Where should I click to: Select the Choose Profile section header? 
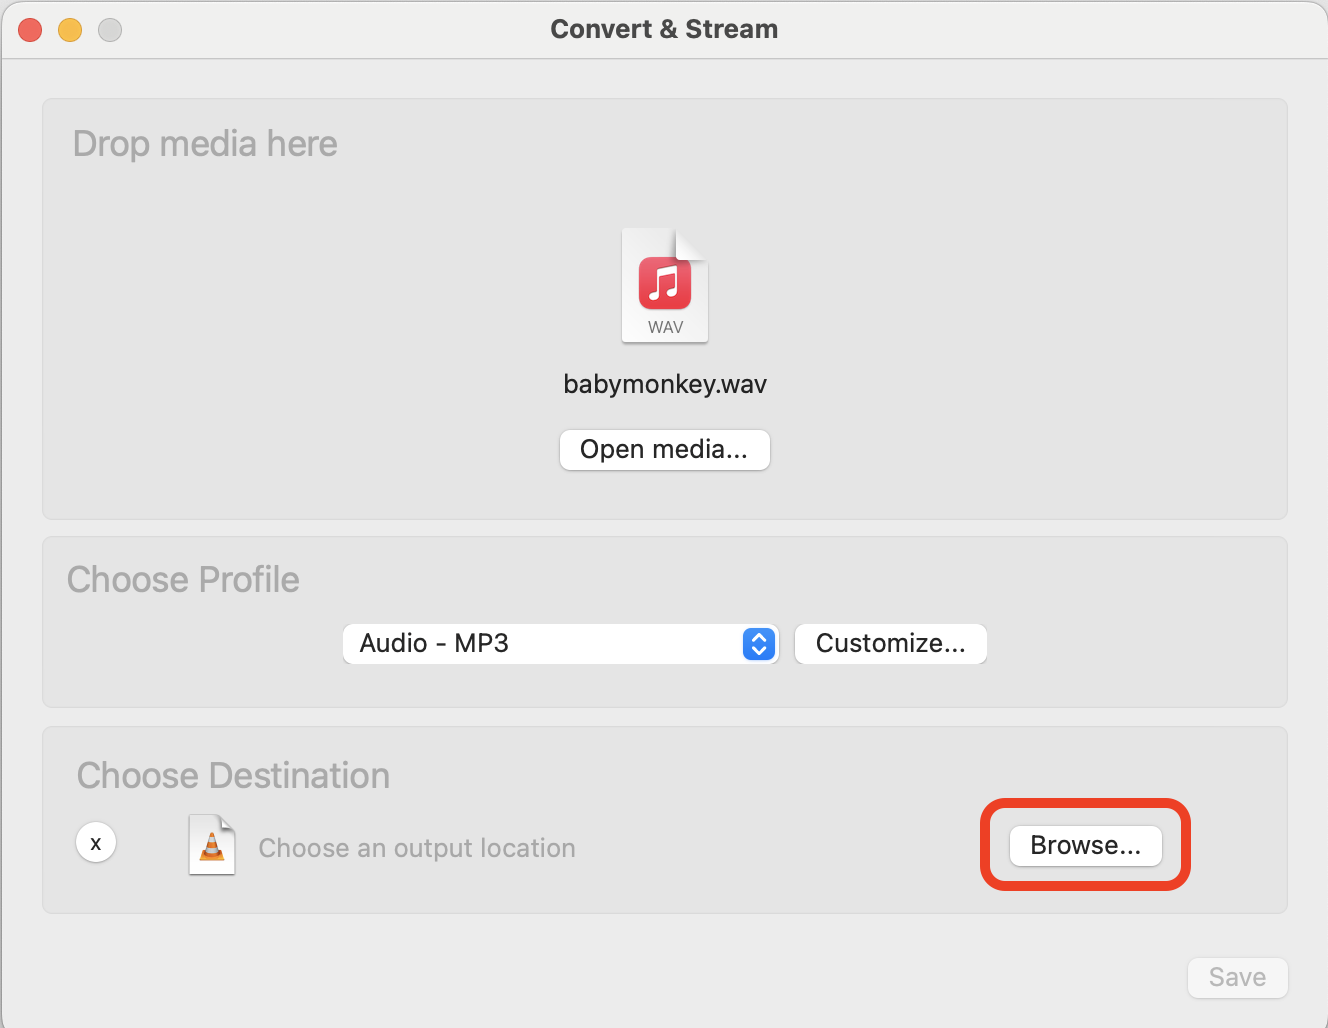[x=183, y=579]
